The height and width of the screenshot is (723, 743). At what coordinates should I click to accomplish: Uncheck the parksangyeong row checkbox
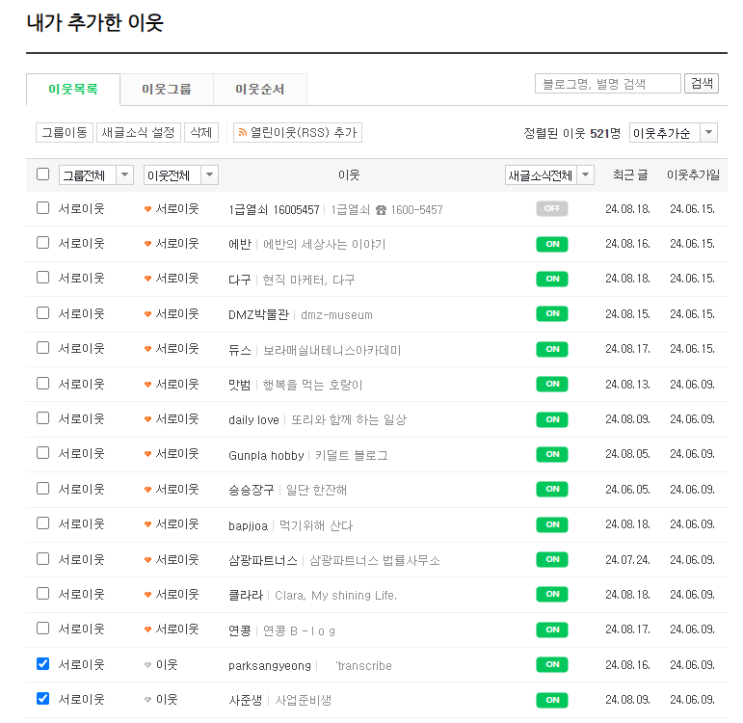[x=42, y=664]
